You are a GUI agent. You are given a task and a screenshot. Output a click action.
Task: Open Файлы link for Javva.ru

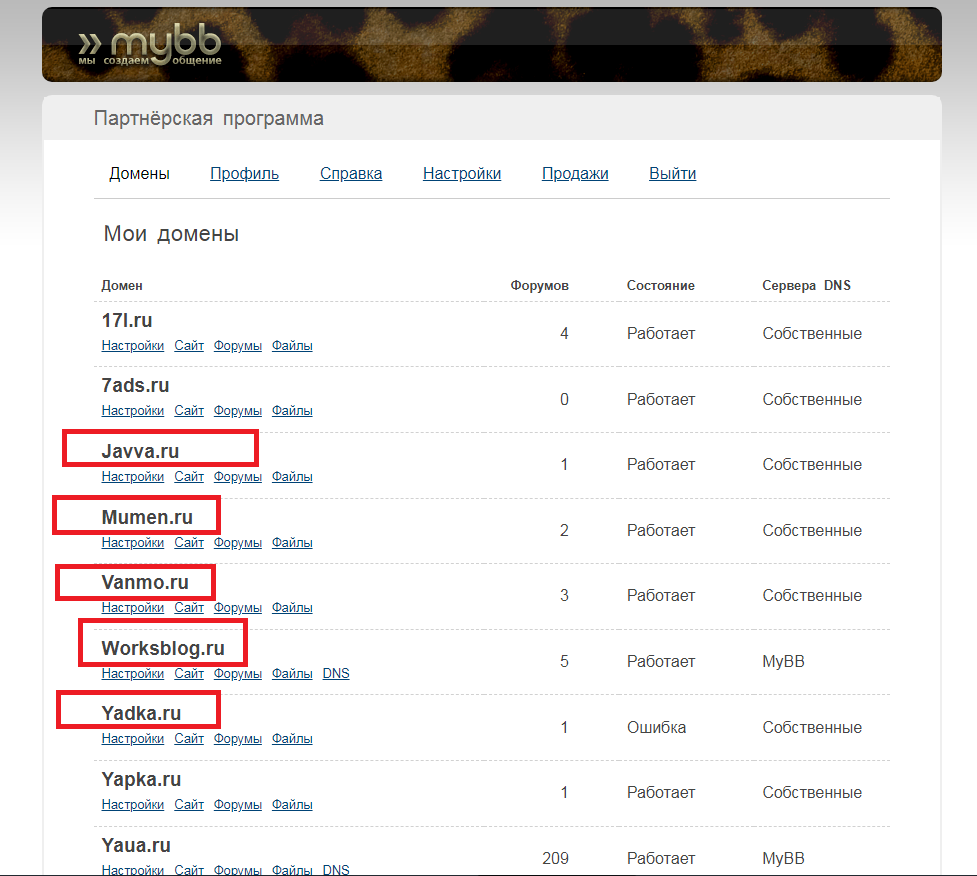pos(292,477)
